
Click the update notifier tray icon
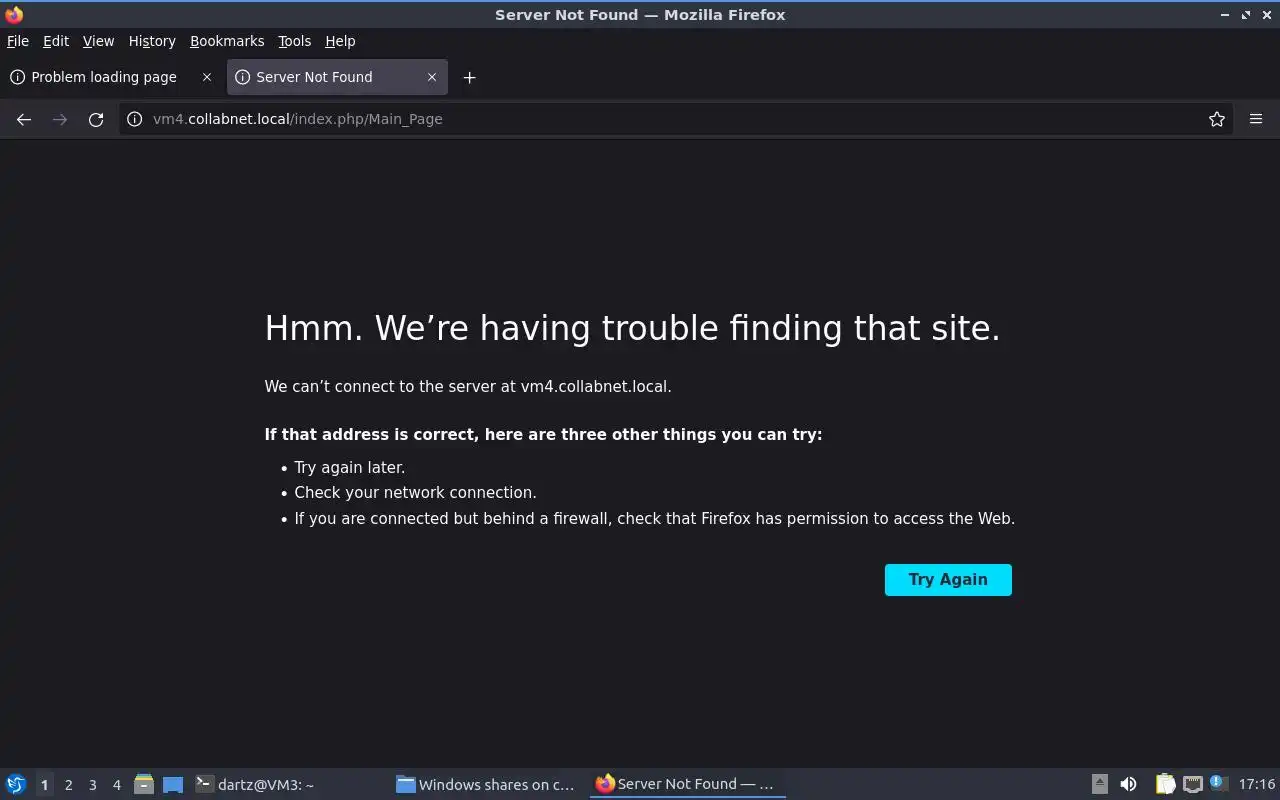coord(1217,784)
